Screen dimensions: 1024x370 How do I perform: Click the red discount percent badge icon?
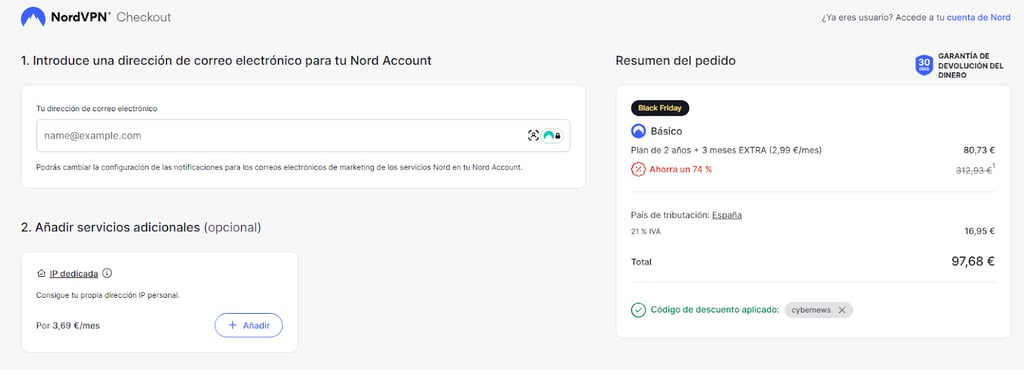pyautogui.click(x=638, y=169)
